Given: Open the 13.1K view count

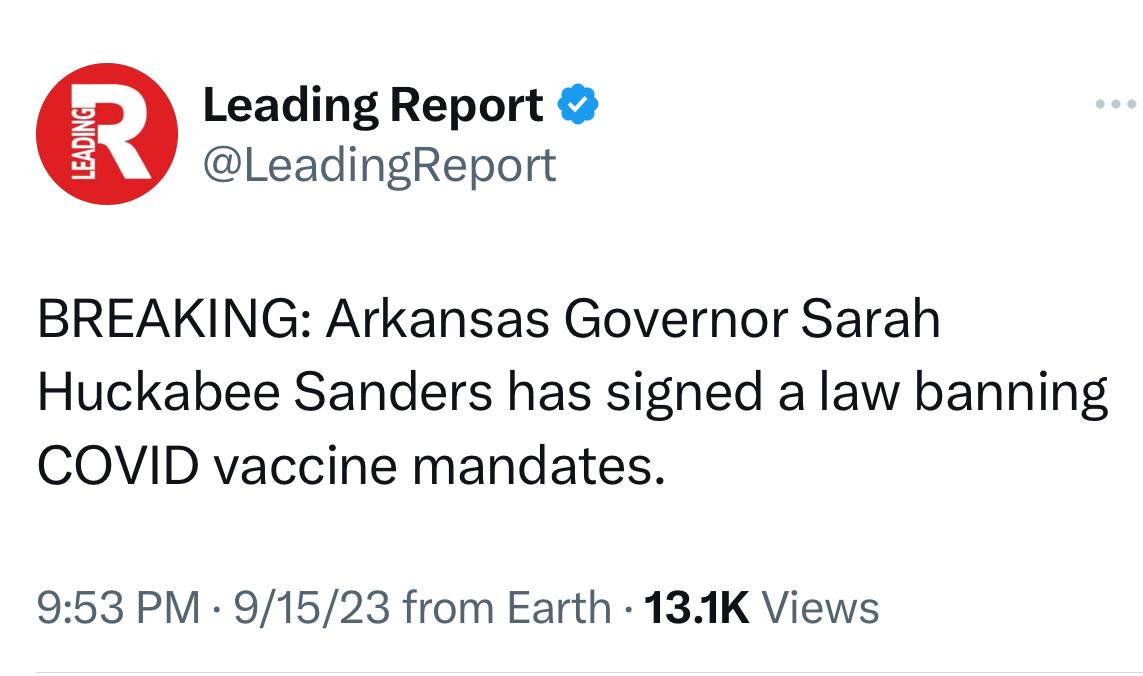Looking at the screenshot, I should [x=697, y=608].
